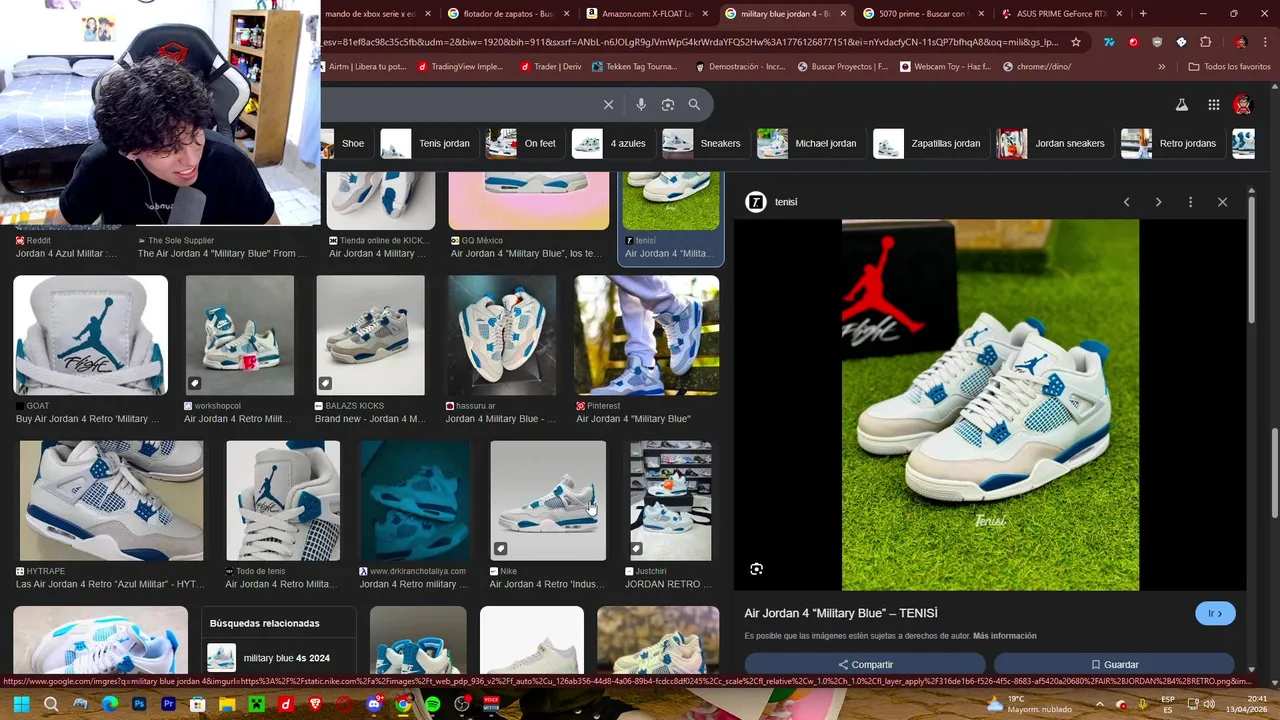The width and height of the screenshot is (1280, 720).
Task: Open the Google apps grid
Action: (1213, 104)
